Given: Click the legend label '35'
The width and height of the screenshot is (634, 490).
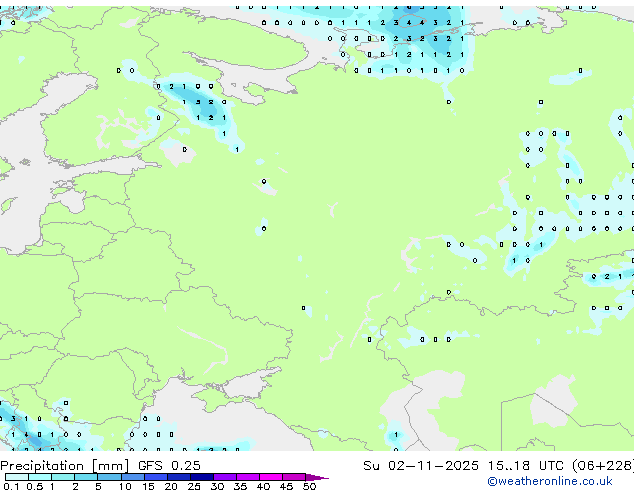Looking at the screenshot, I should tap(240, 486).
